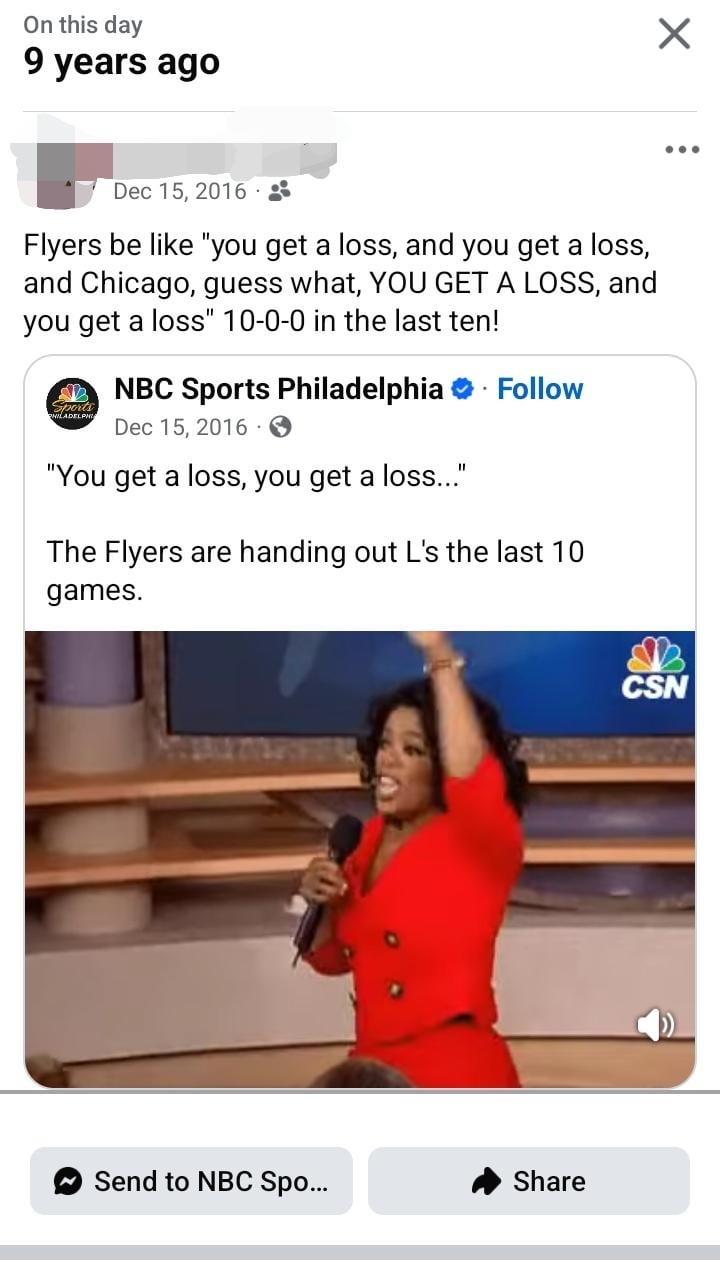Tap the share arrow icon
Viewport: 720px width, 1264px height.
[486, 1182]
